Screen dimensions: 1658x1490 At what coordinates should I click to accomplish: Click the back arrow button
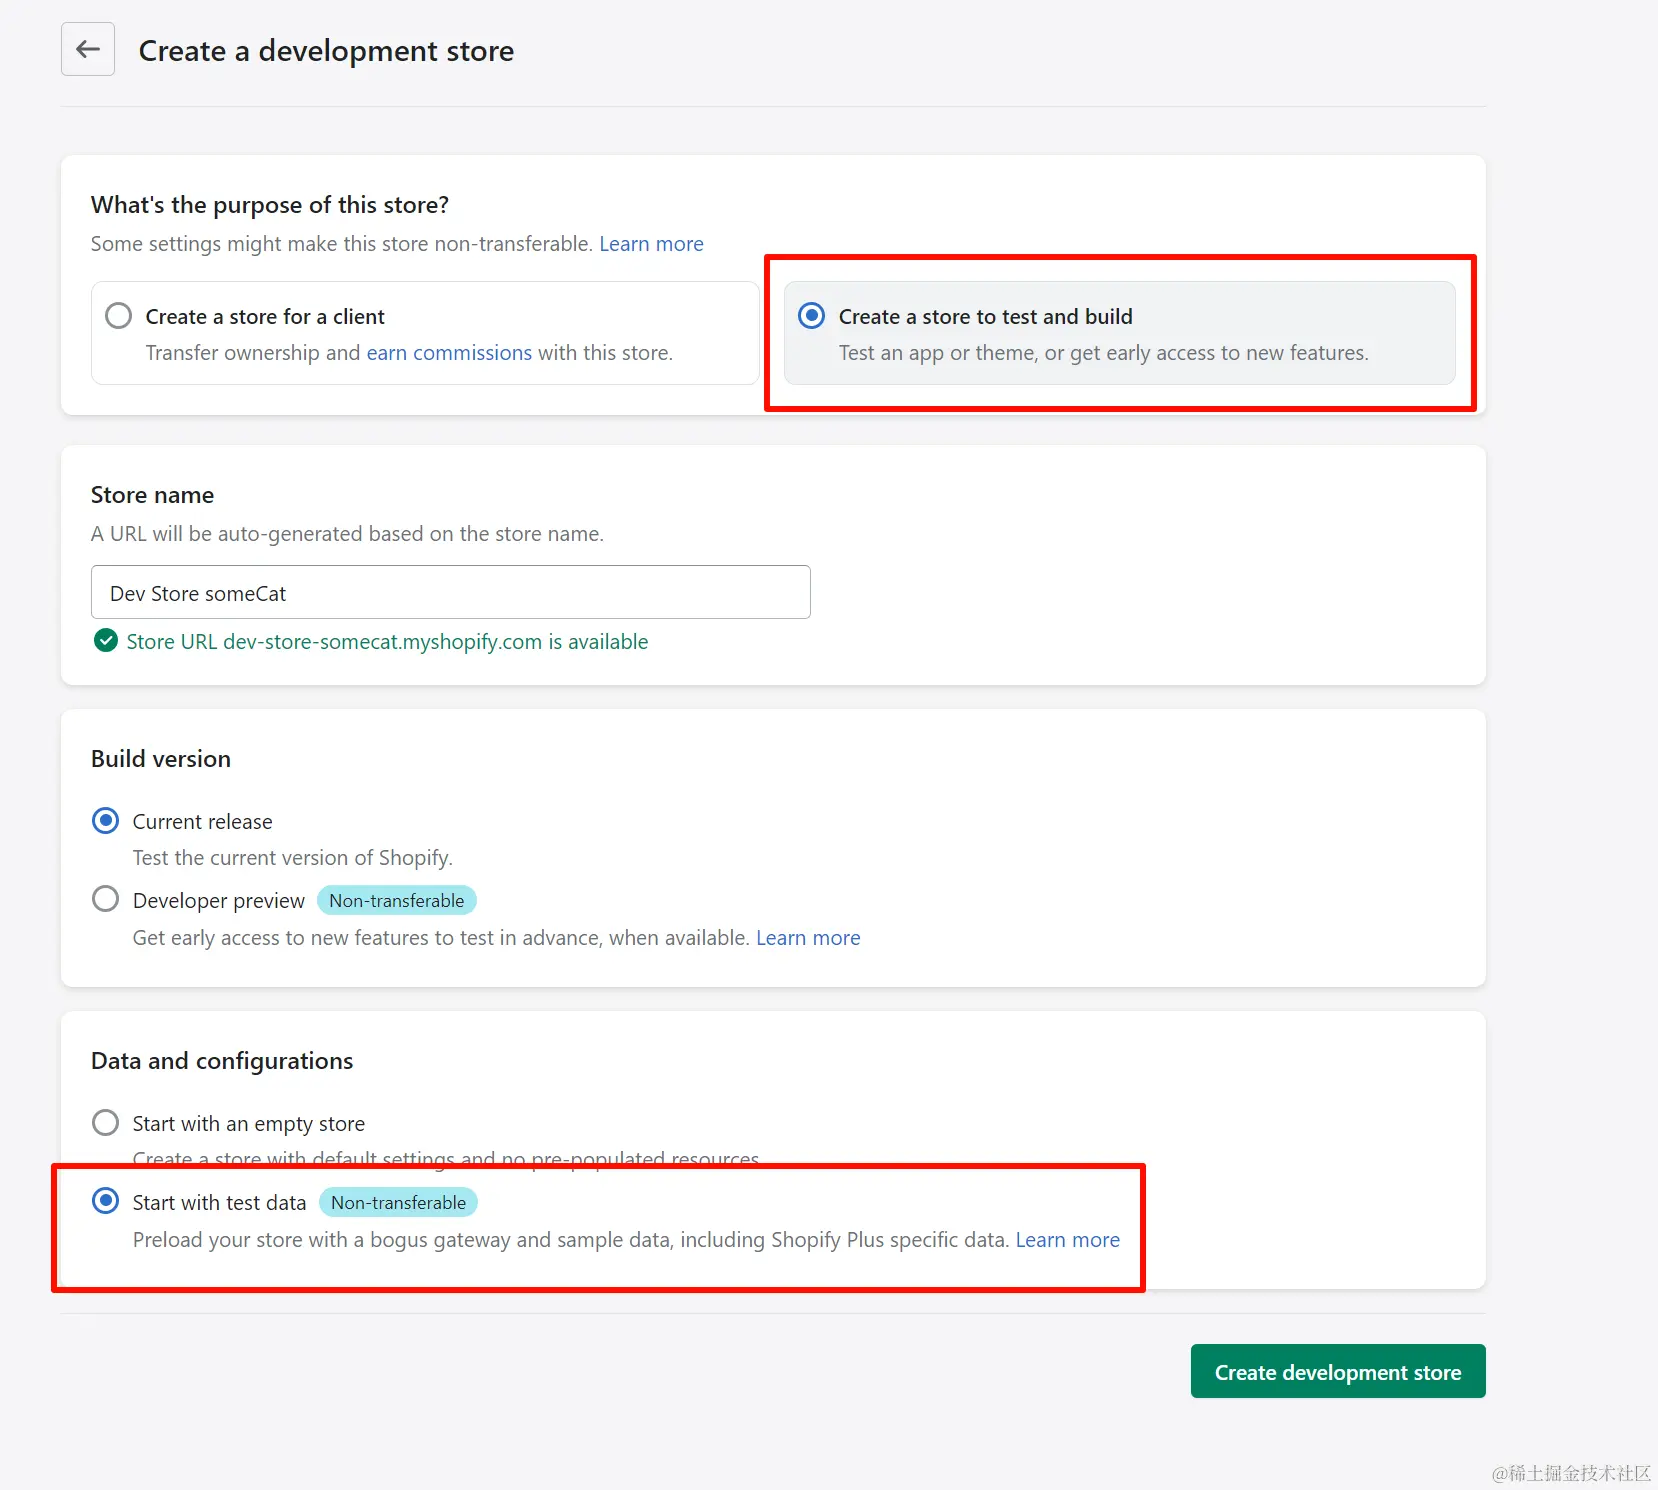click(x=88, y=49)
